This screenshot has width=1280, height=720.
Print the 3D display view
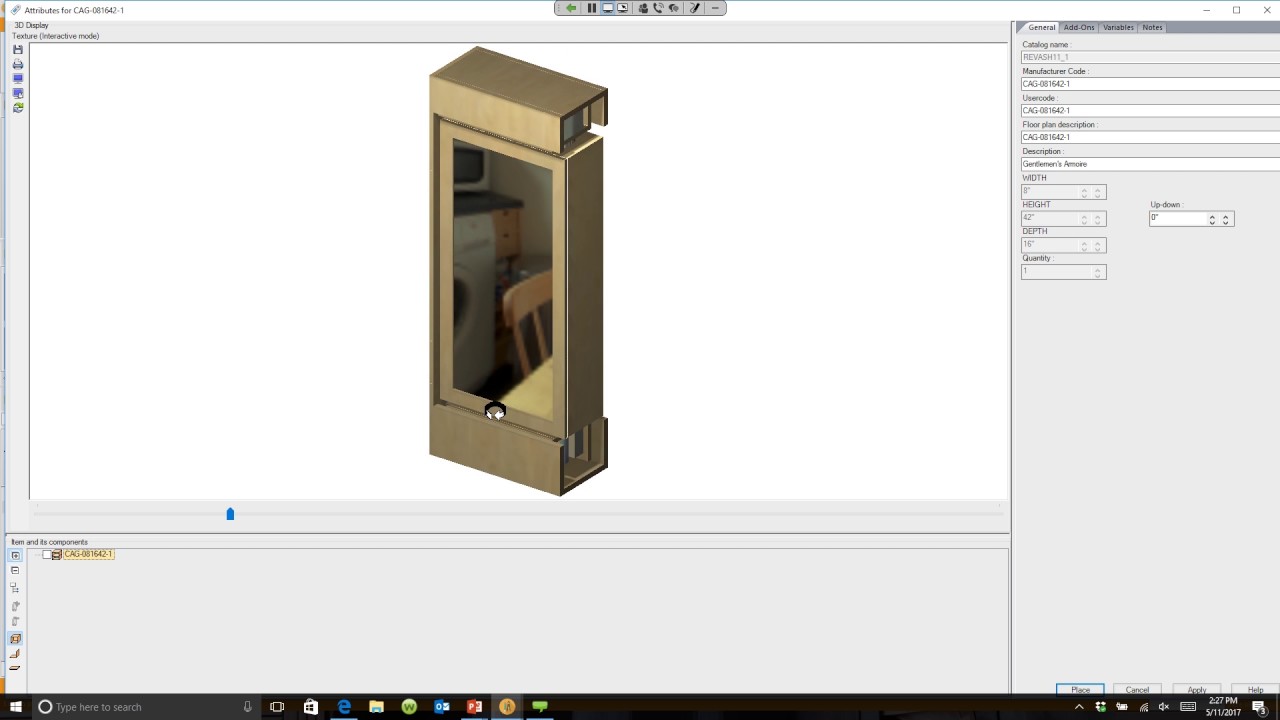pos(17,64)
